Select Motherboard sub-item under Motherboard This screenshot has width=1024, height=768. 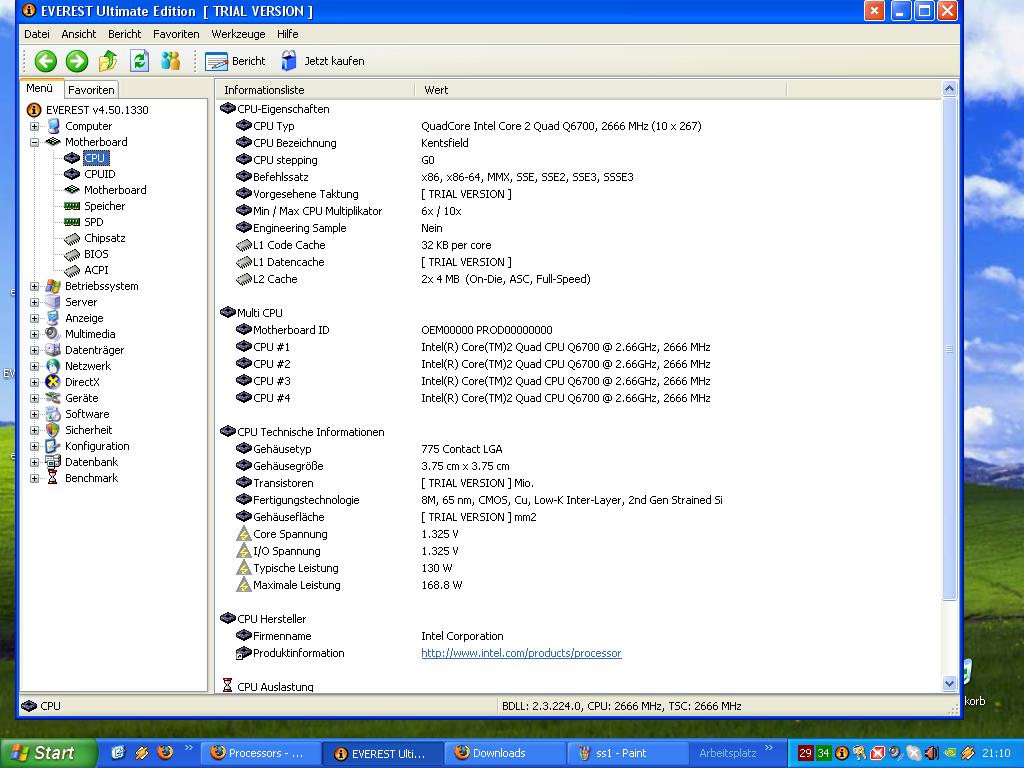click(x=115, y=190)
